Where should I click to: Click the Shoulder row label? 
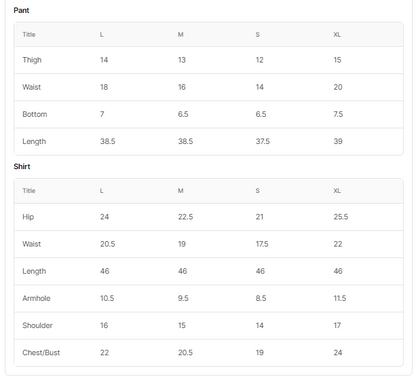(x=37, y=325)
